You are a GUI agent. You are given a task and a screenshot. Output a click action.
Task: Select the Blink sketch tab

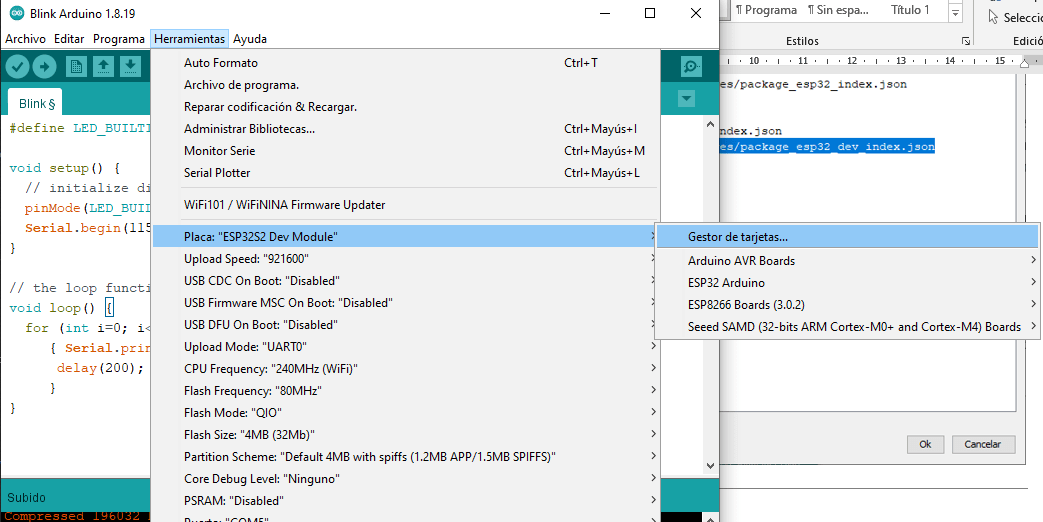coord(35,104)
